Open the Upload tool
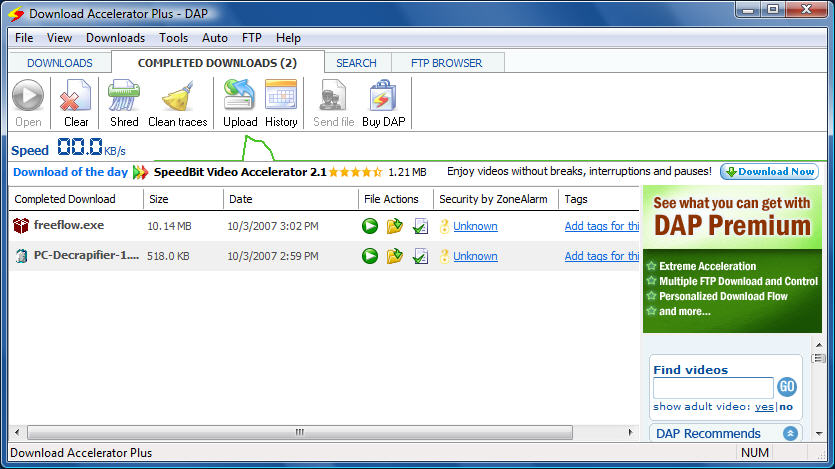Image resolution: width=835 pixels, height=469 pixels. tap(240, 96)
